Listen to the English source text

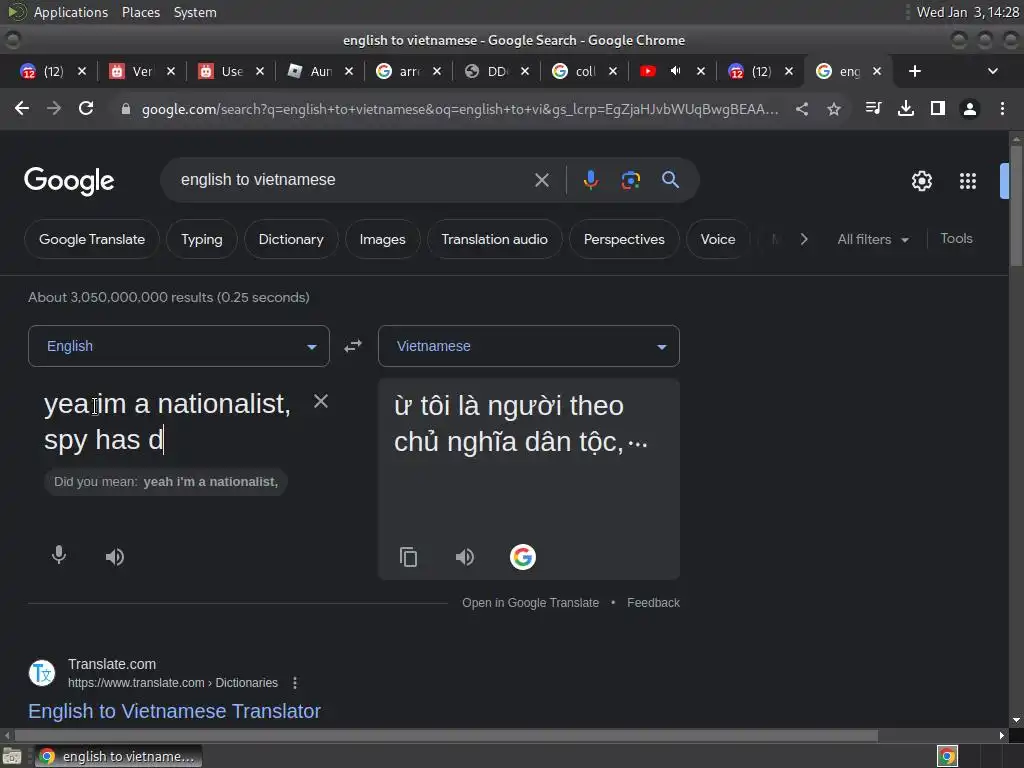[x=115, y=557]
